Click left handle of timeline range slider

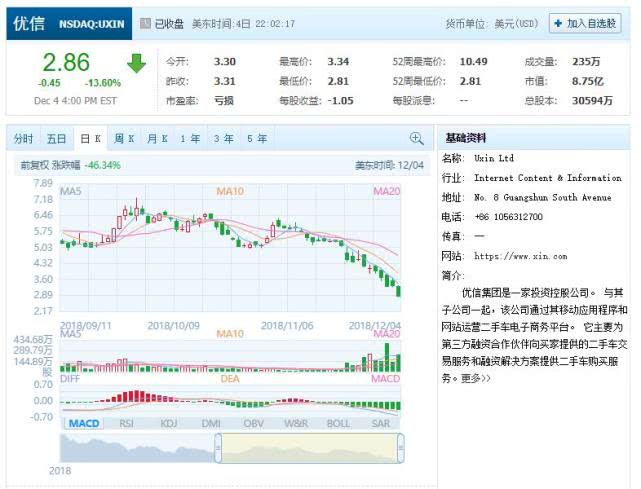(x=216, y=448)
